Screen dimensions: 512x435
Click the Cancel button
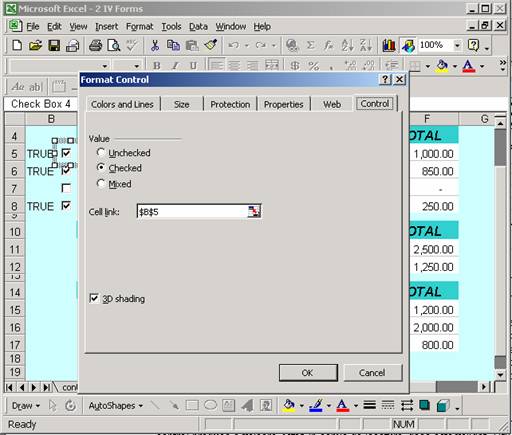[372, 373]
